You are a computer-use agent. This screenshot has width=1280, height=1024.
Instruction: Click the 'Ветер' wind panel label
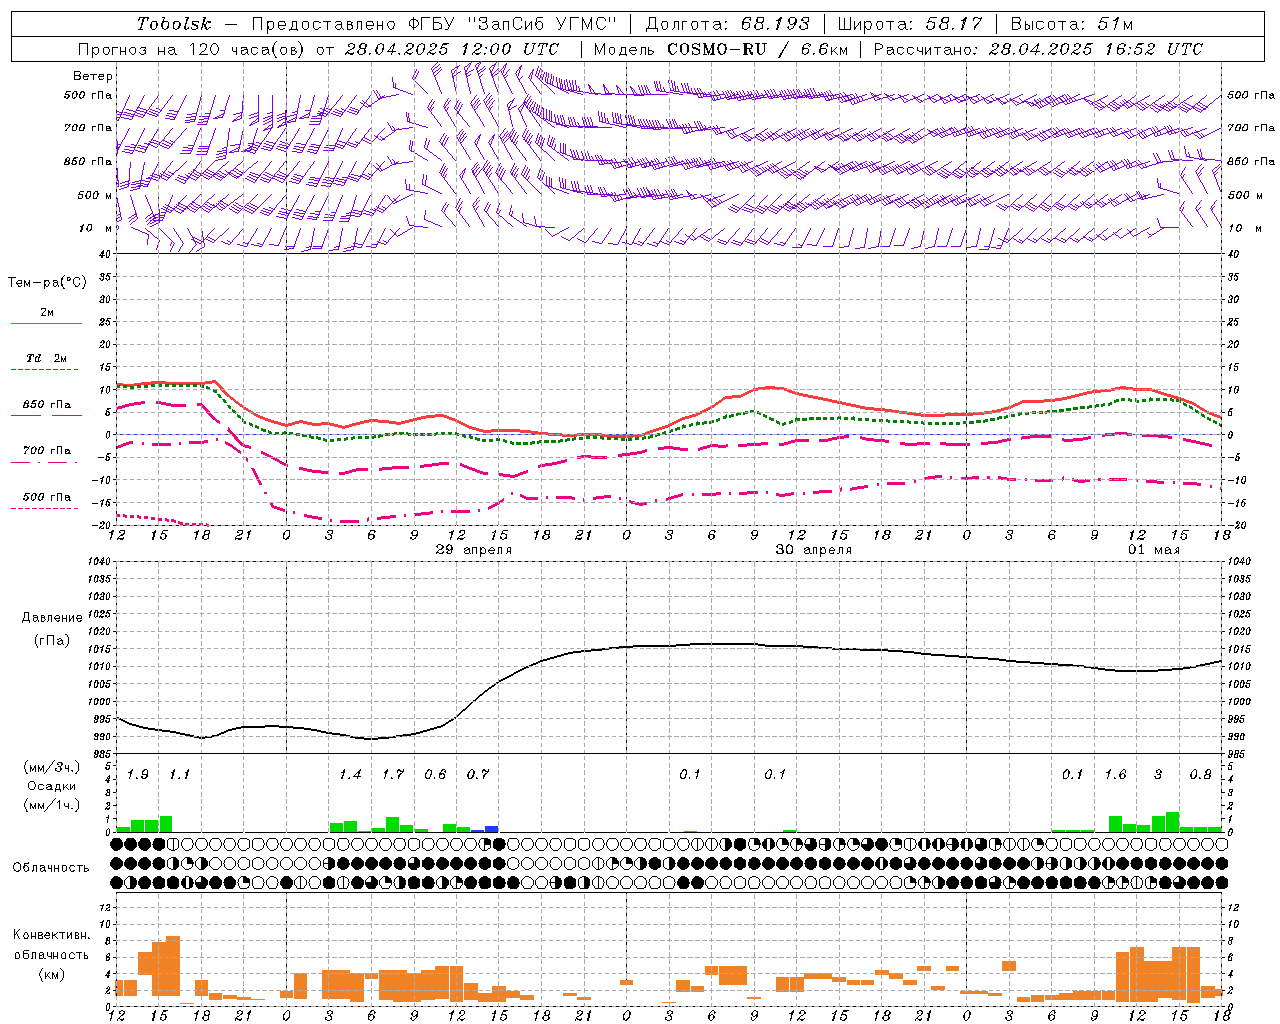coord(93,76)
